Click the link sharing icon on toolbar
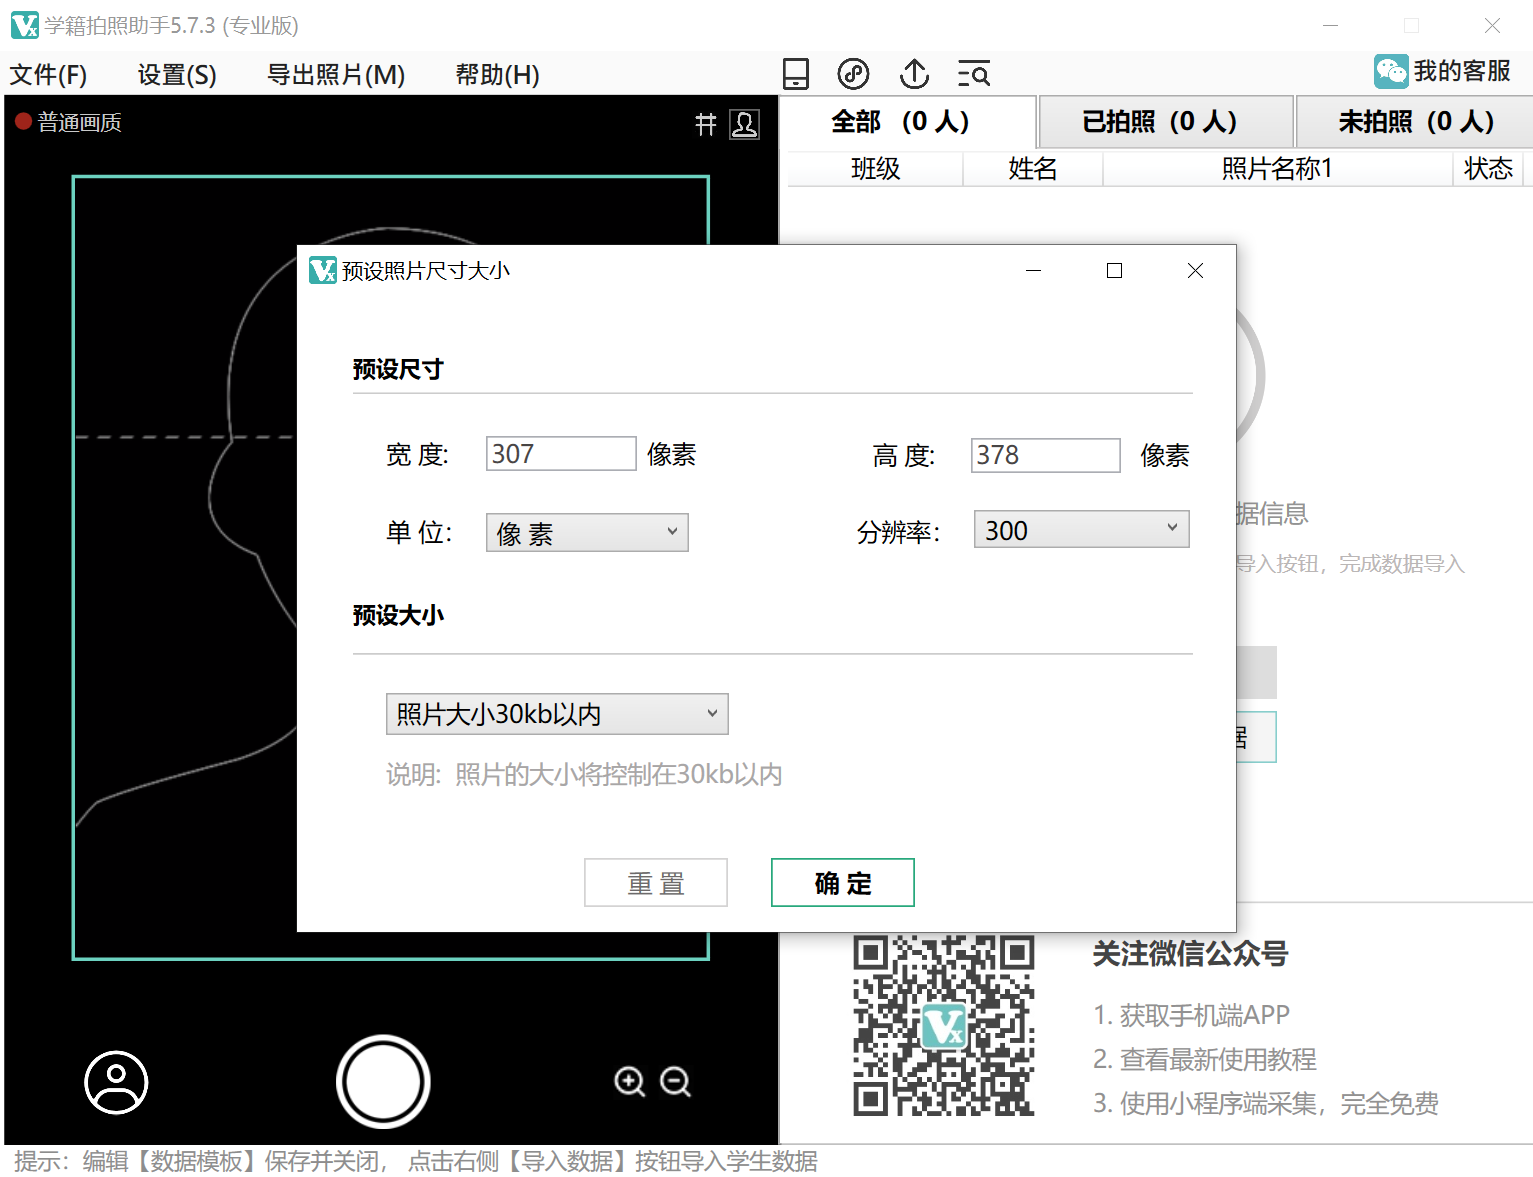The width and height of the screenshot is (1533, 1177). pos(853,73)
